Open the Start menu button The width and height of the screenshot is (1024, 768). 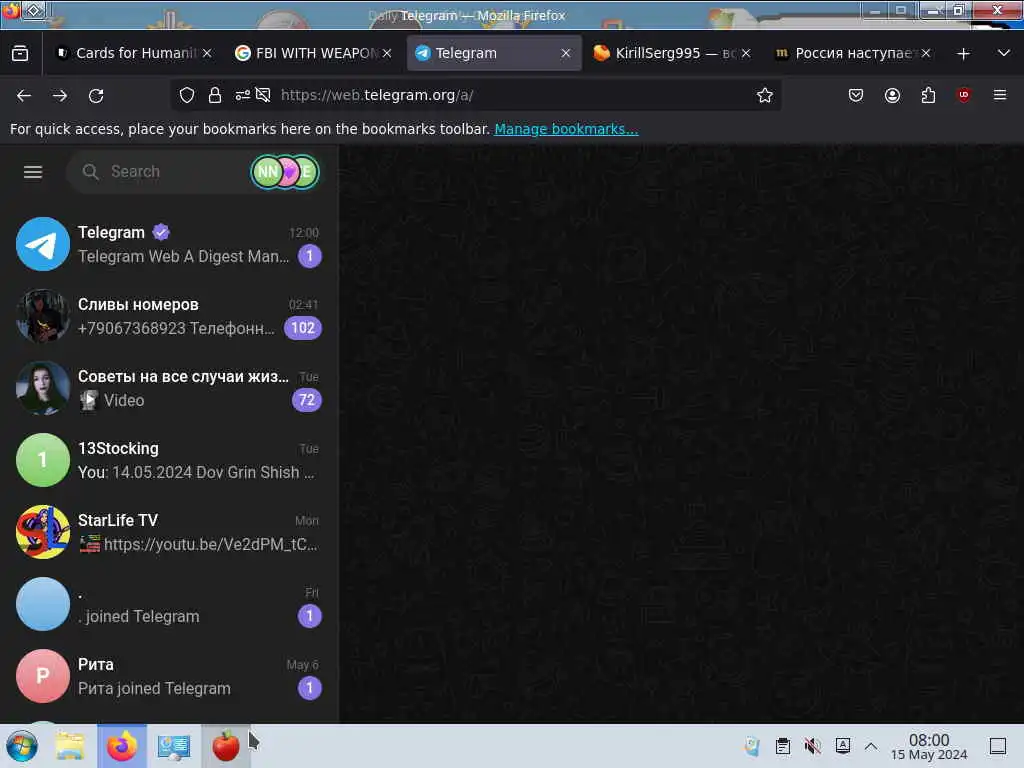tap(22, 746)
